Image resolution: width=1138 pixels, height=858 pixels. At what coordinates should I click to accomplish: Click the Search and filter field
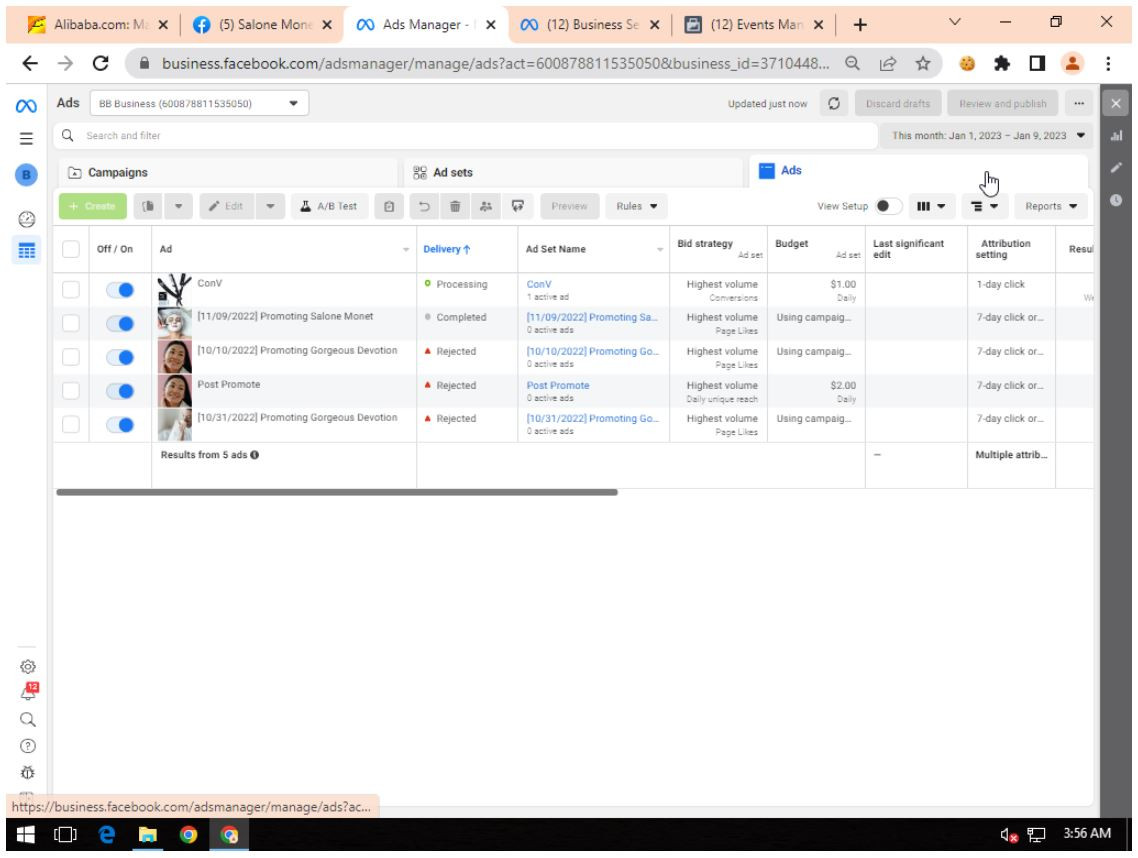pyautogui.click(x=466, y=136)
